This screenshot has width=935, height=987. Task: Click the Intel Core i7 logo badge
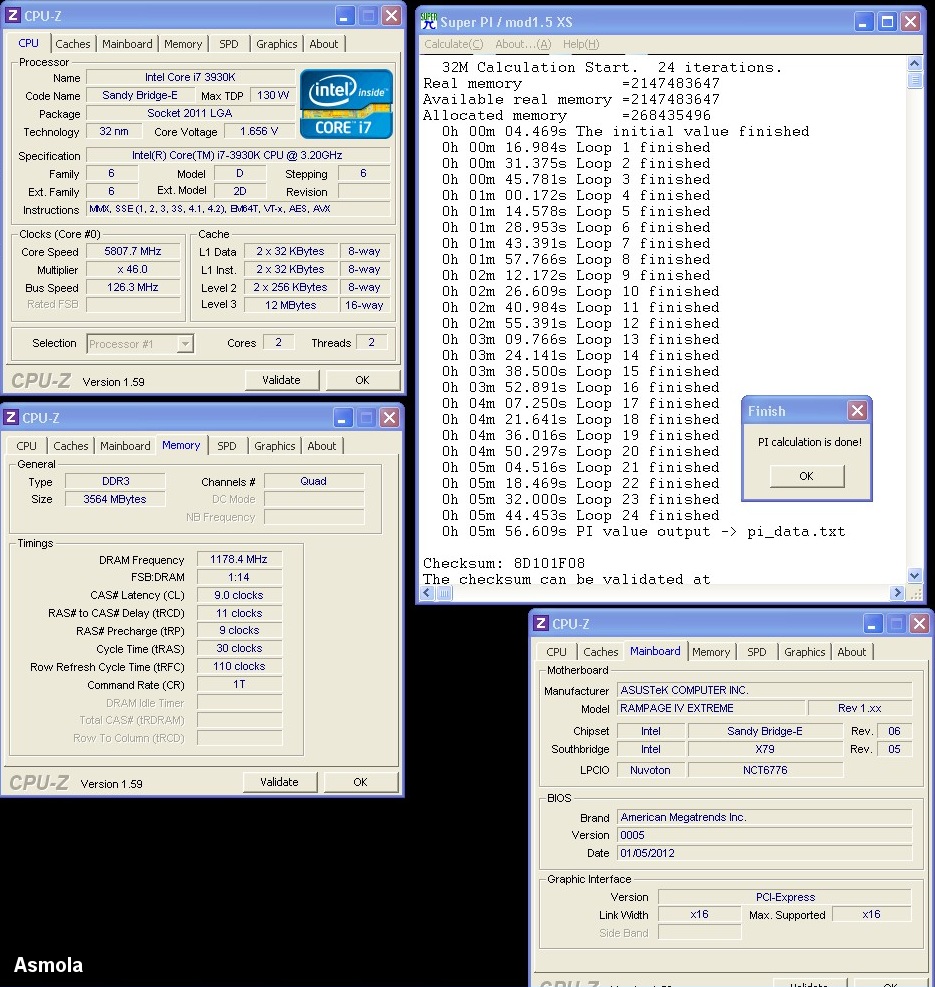[x=346, y=104]
